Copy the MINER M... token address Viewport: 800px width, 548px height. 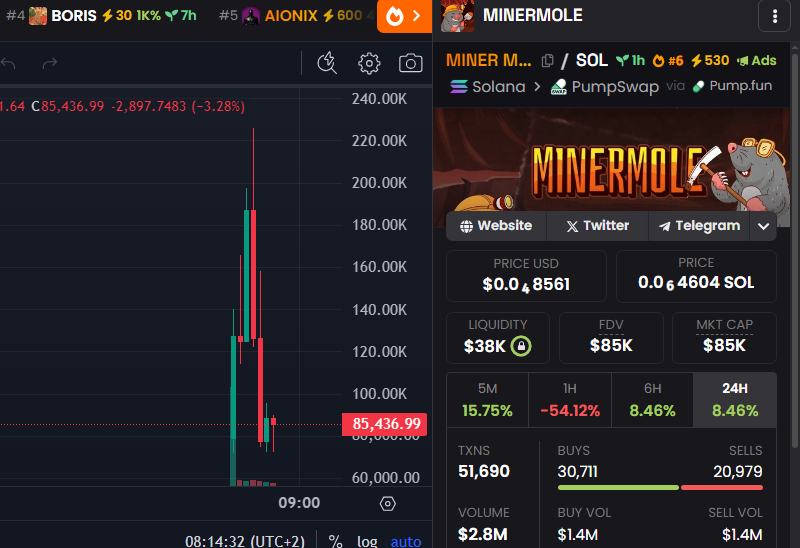point(547,61)
